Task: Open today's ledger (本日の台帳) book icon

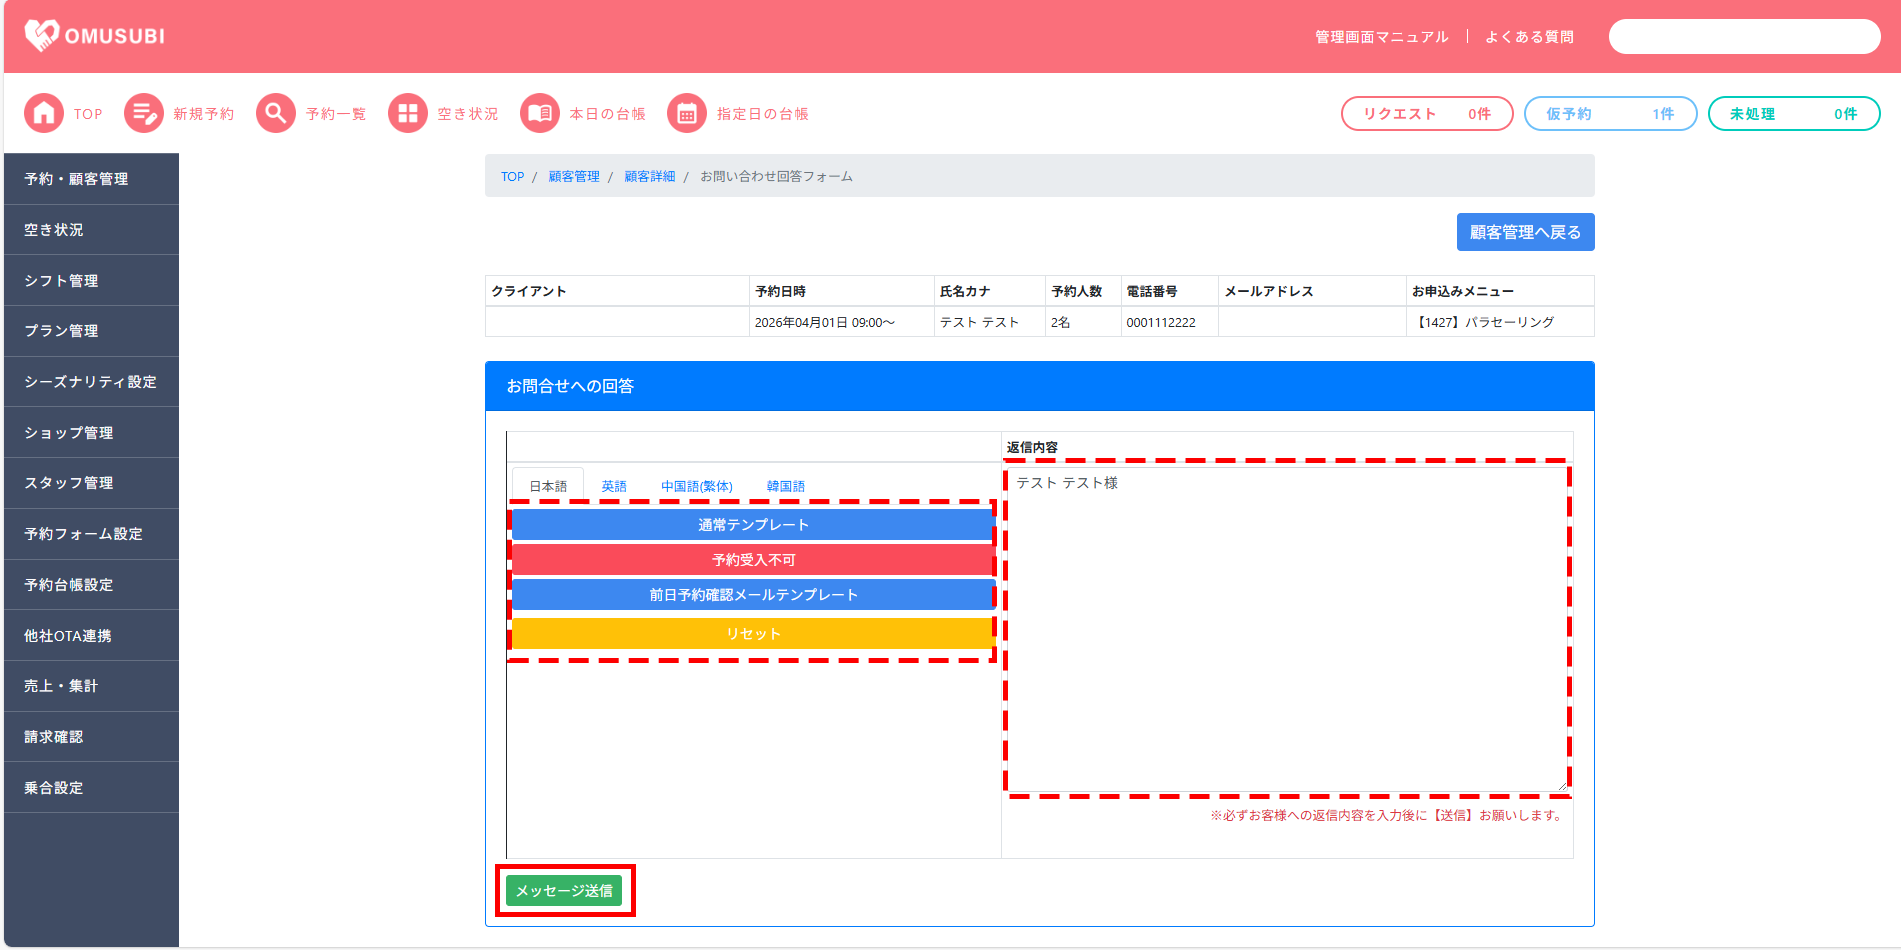Action: click(540, 114)
